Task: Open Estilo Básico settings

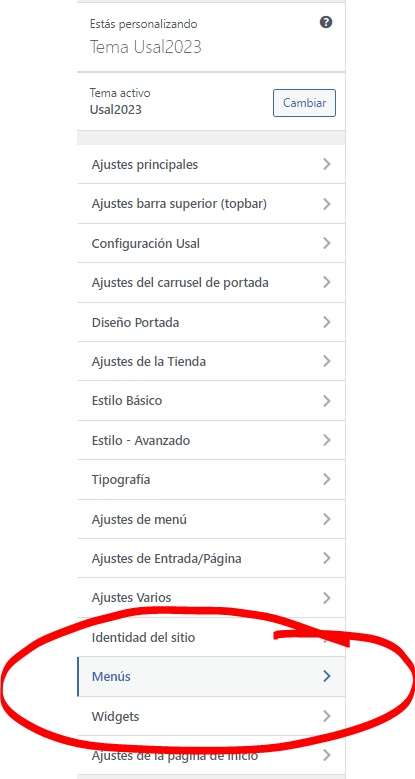Action: pyautogui.click(x=211, y=401)
